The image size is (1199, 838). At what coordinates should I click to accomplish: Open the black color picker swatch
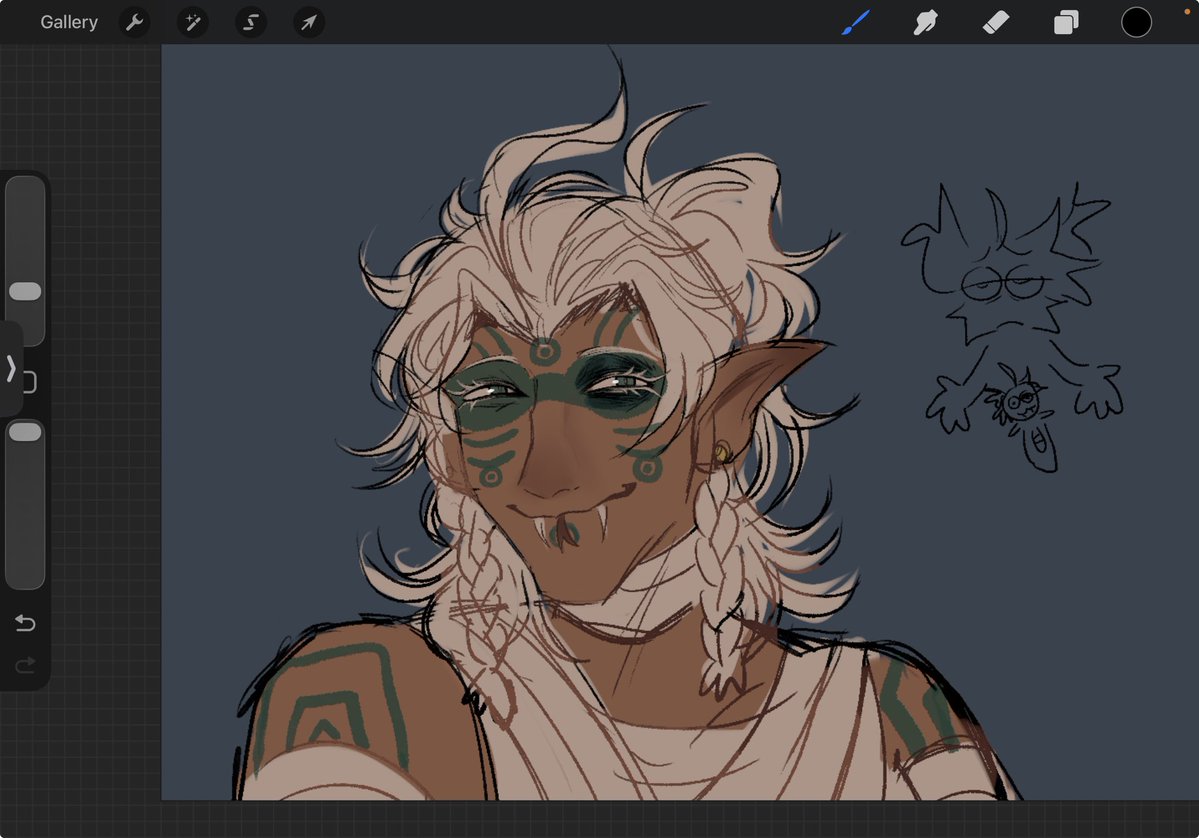1136,22
